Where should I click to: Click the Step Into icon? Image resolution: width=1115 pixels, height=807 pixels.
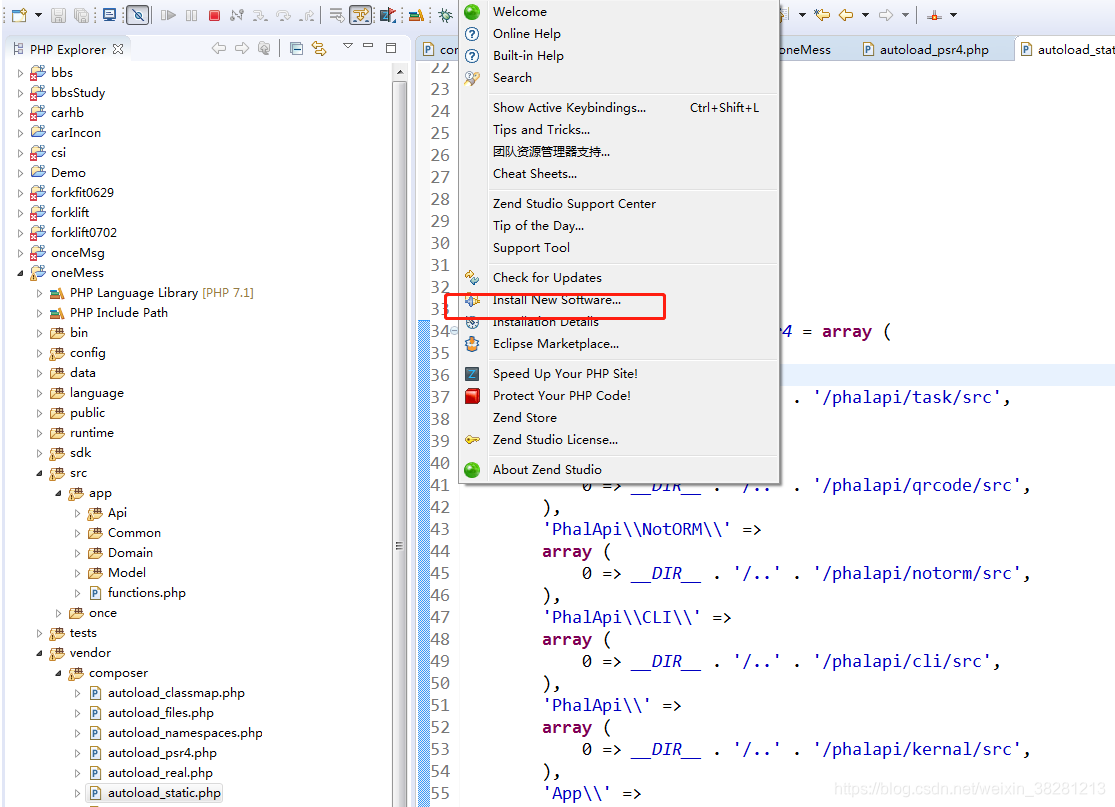point(260,15)
